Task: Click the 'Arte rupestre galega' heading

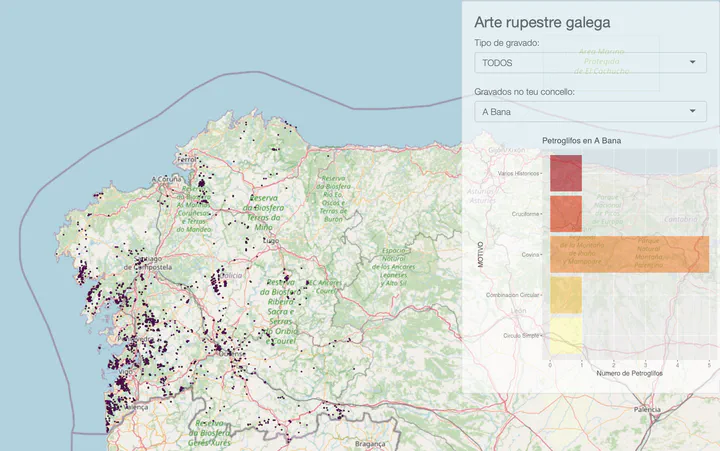Action: (542, 22)
